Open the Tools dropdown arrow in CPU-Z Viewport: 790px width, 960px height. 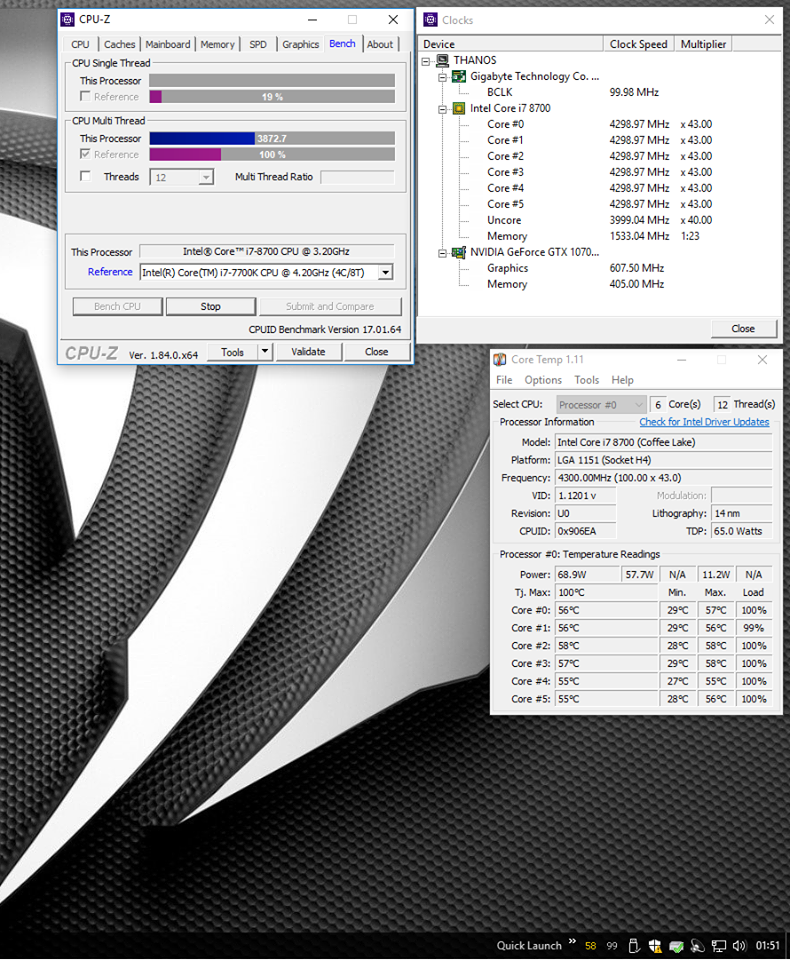point(265,351)
